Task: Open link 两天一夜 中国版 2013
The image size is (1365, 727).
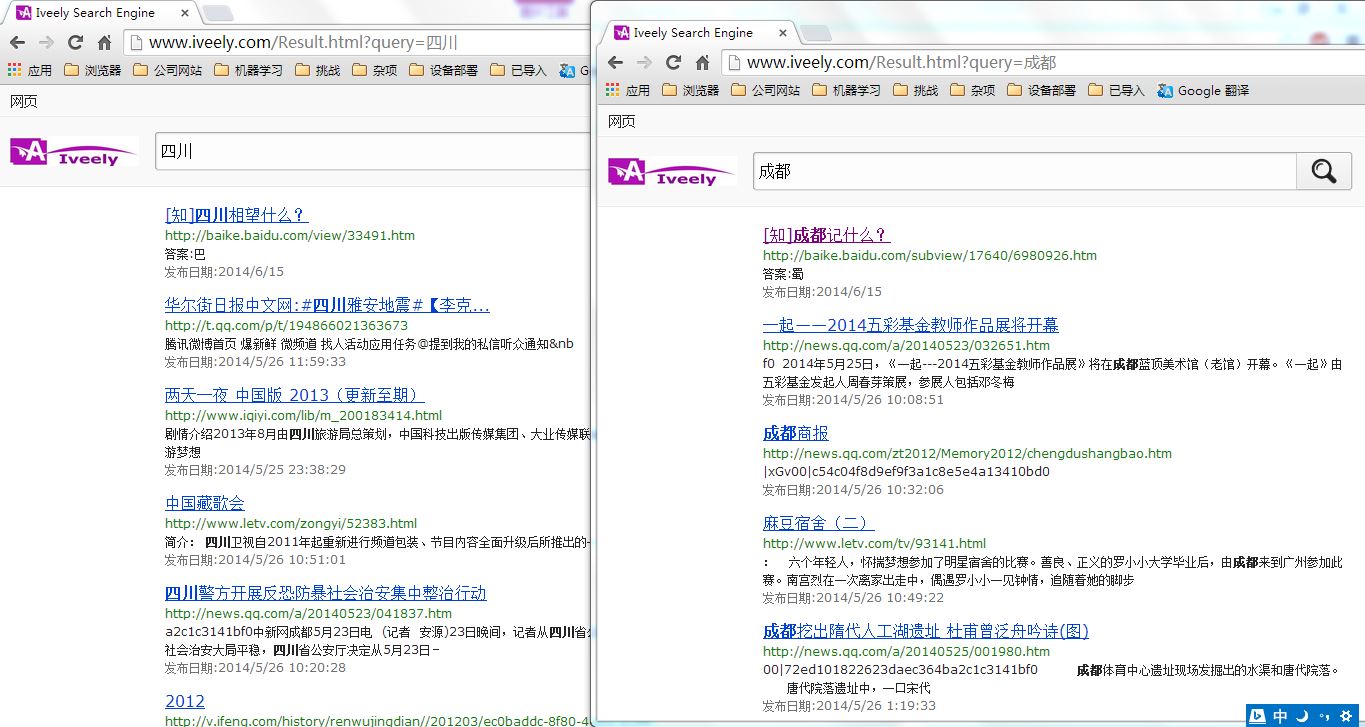Action: point(295,395)
